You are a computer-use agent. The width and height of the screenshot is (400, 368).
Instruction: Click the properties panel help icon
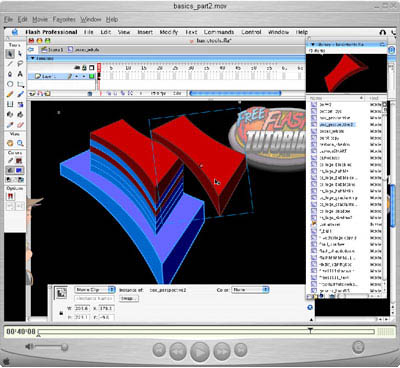[x=310, y=307]
